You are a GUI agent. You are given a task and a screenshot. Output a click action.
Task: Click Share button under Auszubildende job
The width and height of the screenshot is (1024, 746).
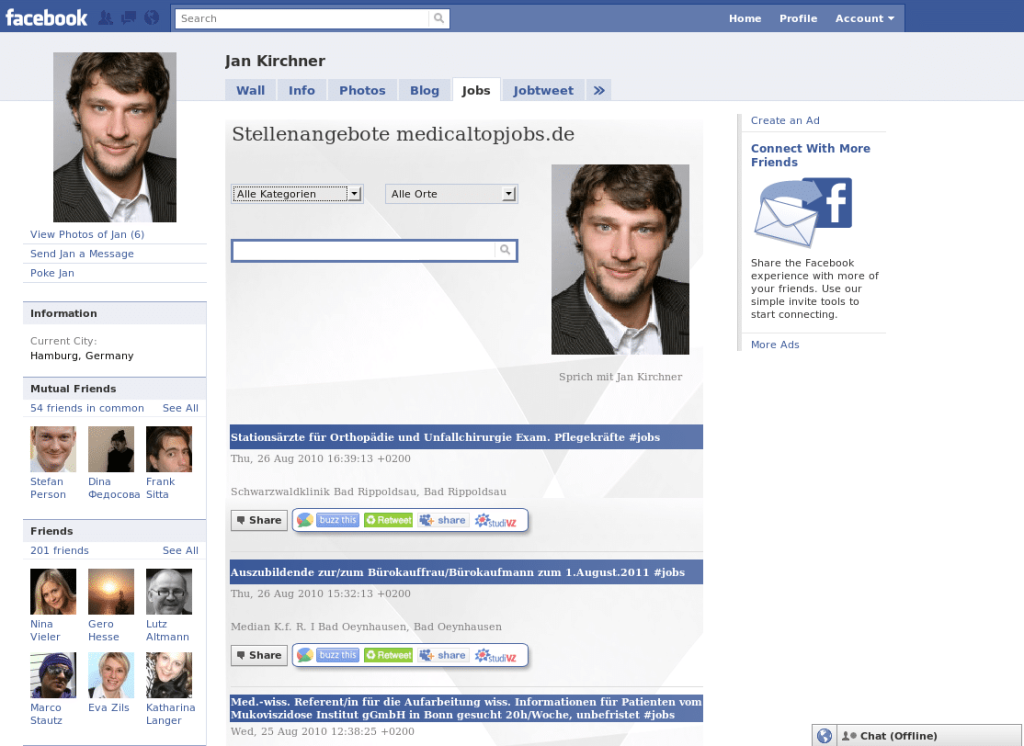pyautogui.click(x=259, y=655)
